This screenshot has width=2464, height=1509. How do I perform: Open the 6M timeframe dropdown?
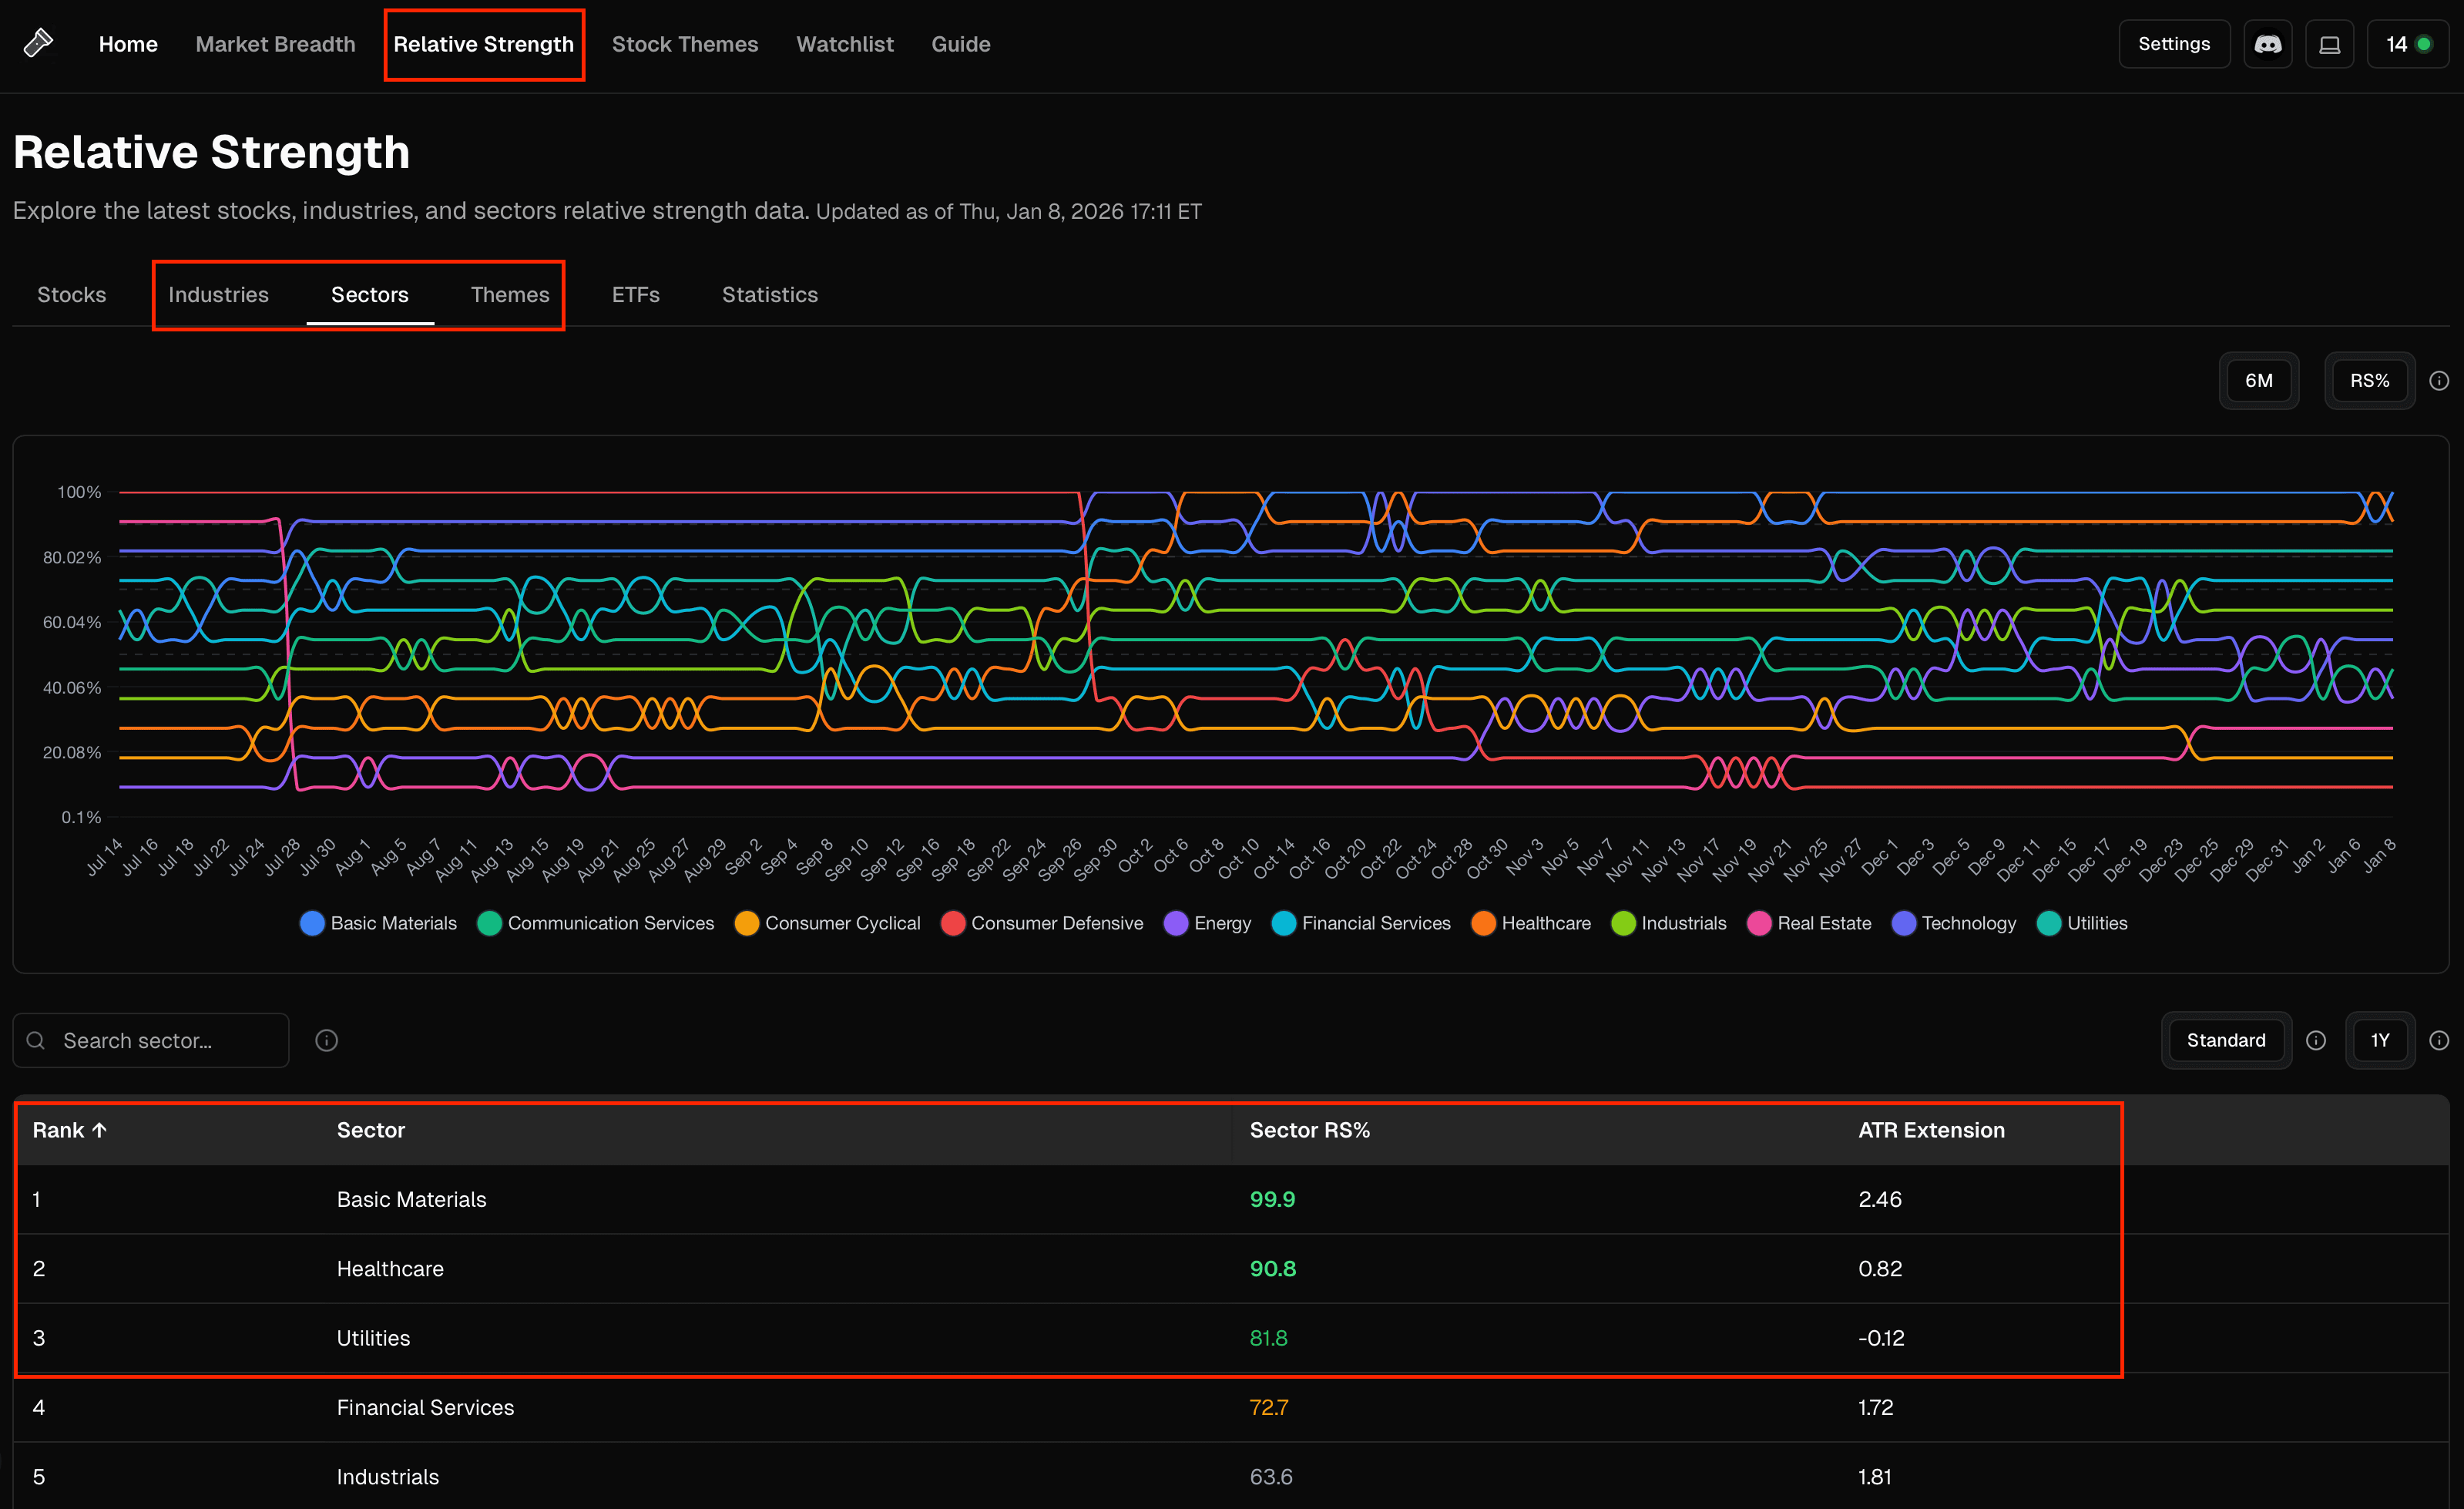point(2258,381)
